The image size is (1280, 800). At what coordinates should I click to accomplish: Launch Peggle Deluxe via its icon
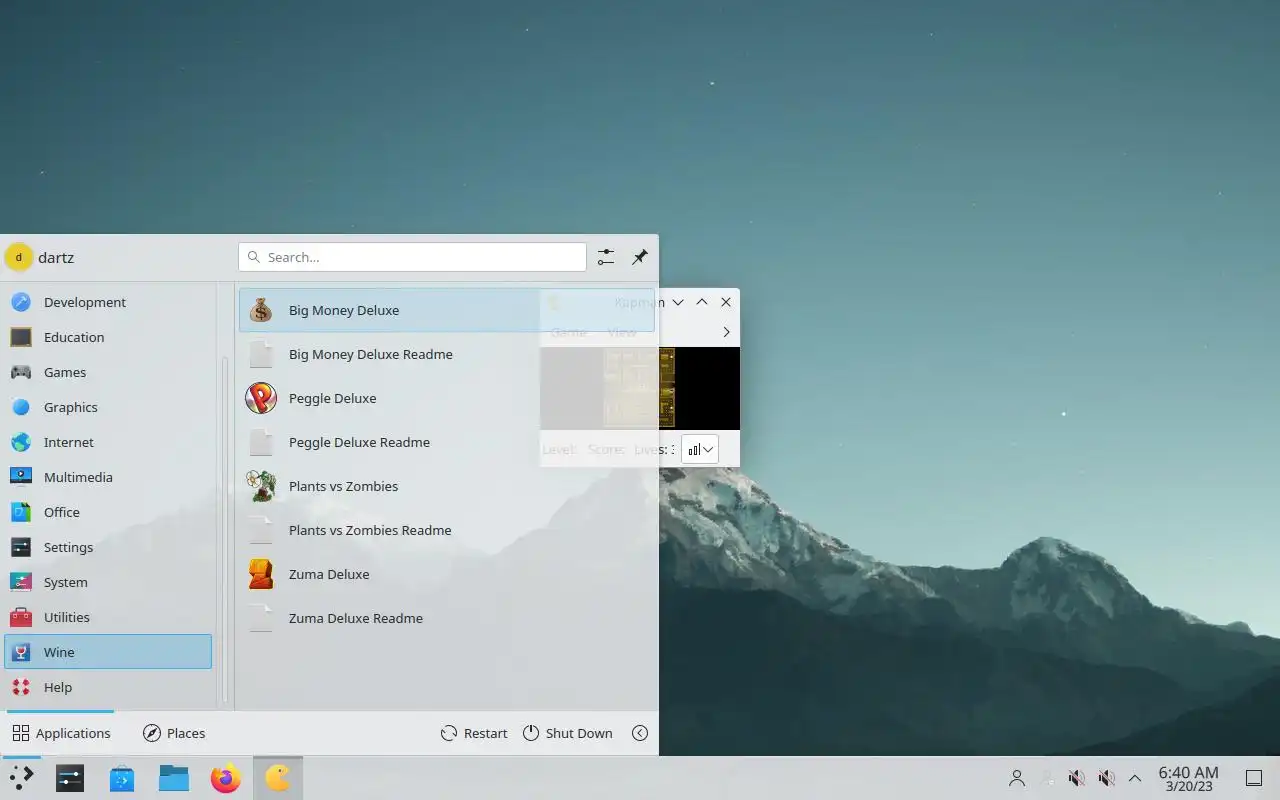coord(261,398)
